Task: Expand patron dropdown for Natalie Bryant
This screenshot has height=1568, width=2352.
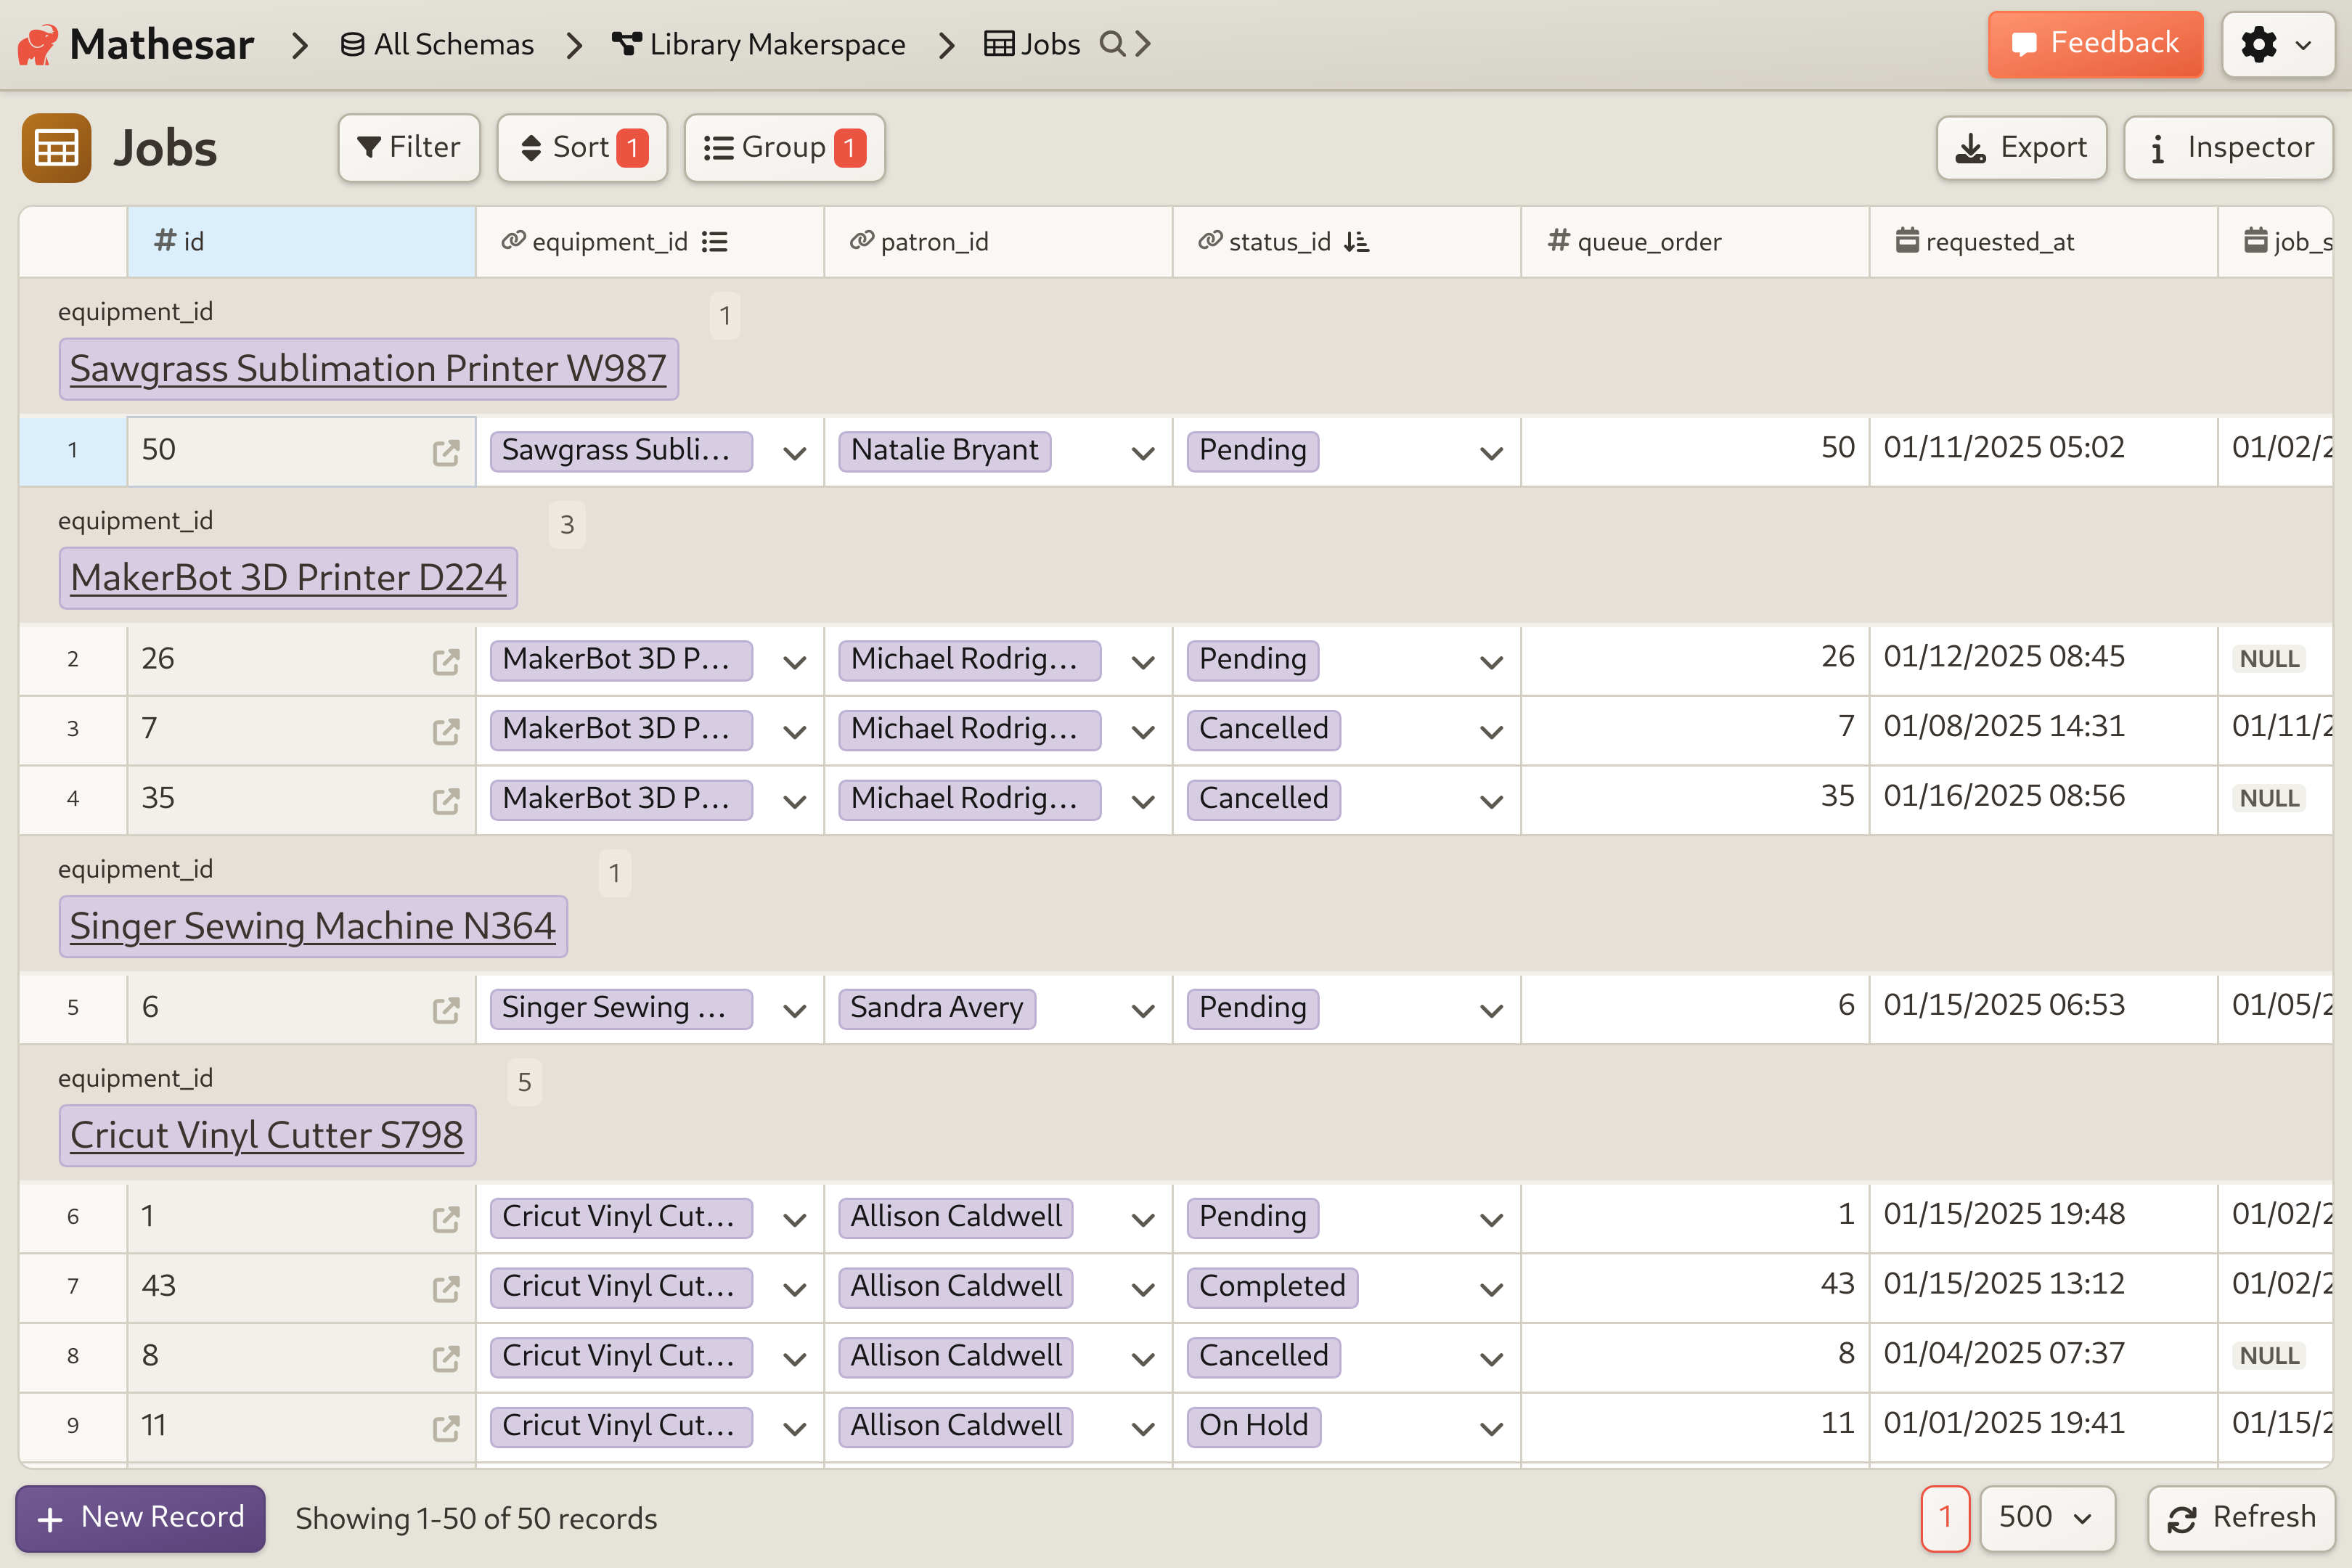Action: click(1143, 453)
